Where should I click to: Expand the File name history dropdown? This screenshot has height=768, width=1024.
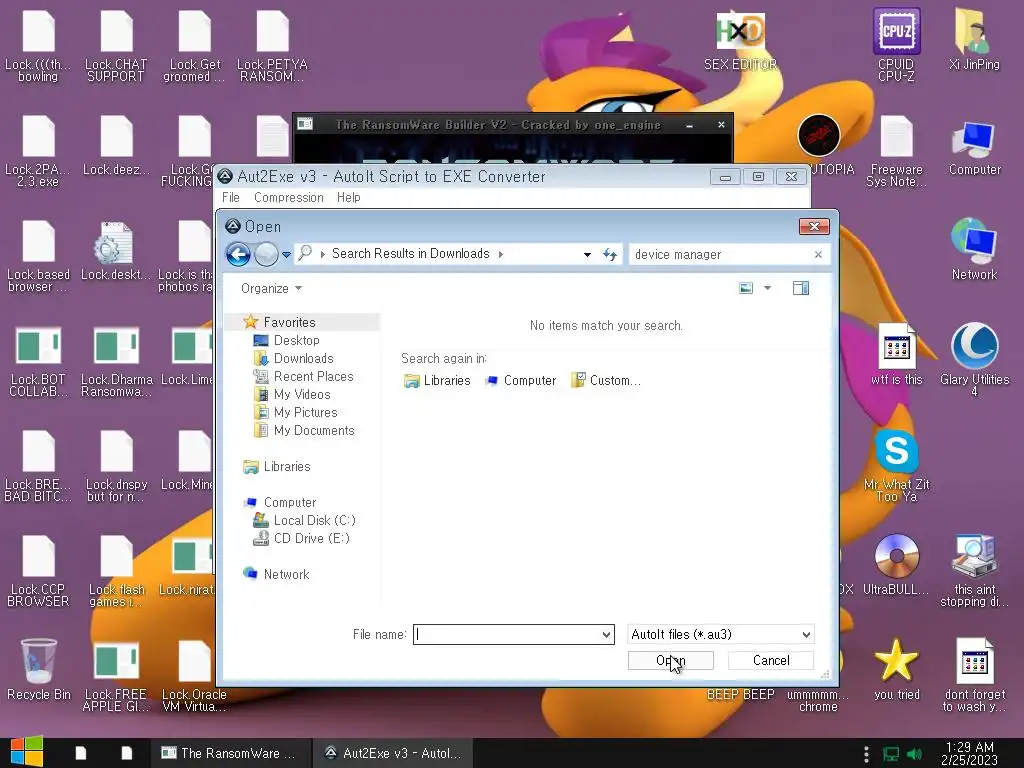point(607,634)
